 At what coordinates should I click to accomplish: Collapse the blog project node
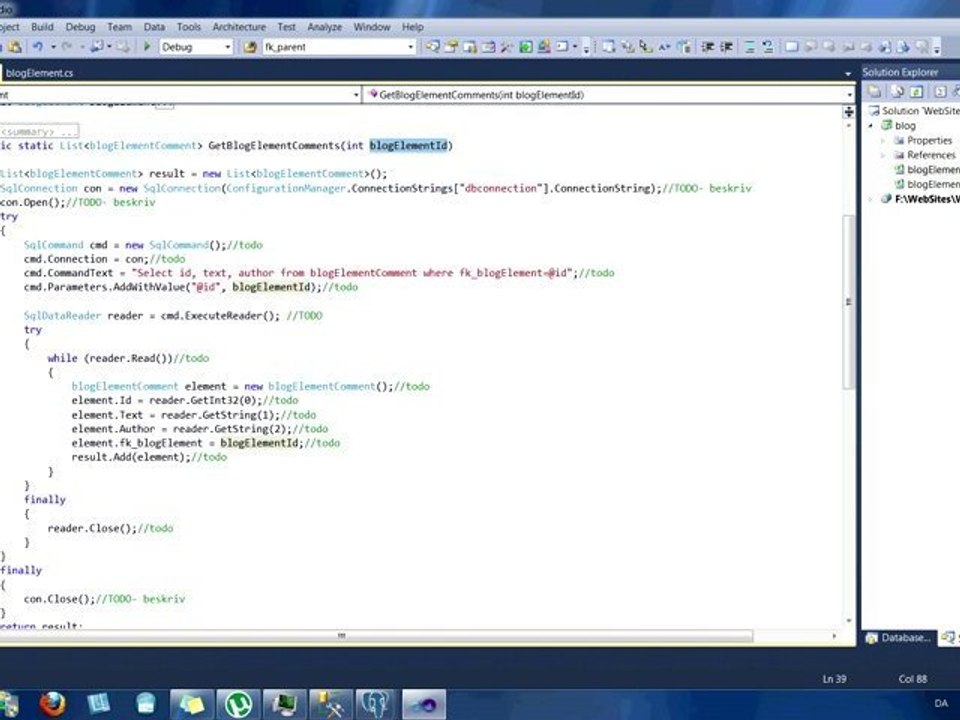(x=871, y=126)
